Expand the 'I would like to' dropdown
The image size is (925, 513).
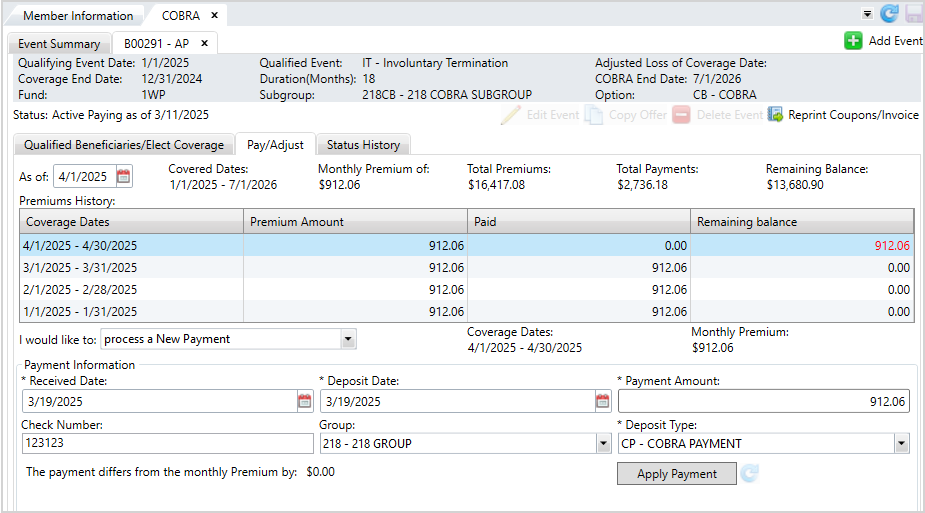pyautogui.click(x=348, y=339)
